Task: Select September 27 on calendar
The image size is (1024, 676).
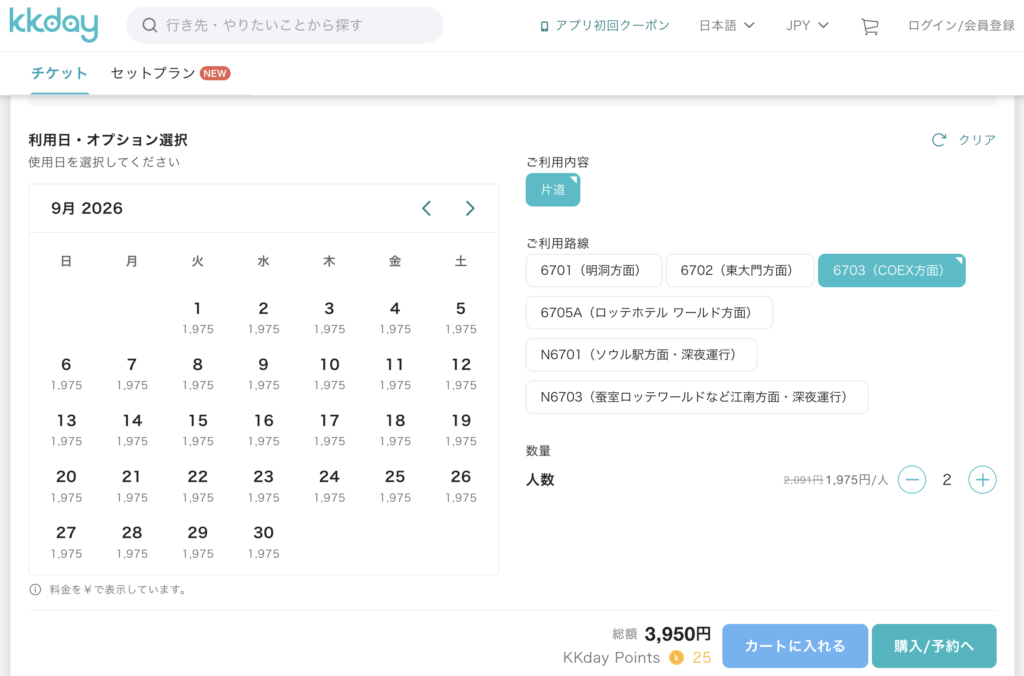Action: coord(66,541)
